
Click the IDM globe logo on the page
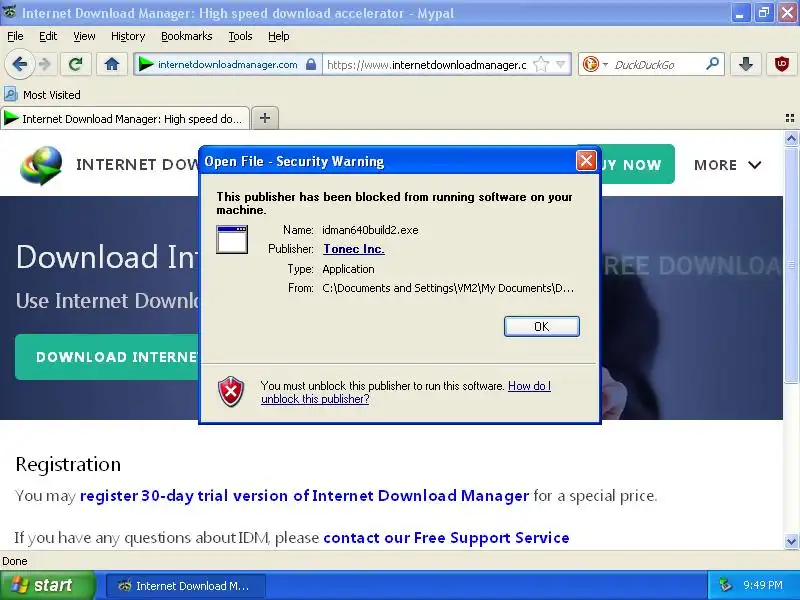click(41, 165)
